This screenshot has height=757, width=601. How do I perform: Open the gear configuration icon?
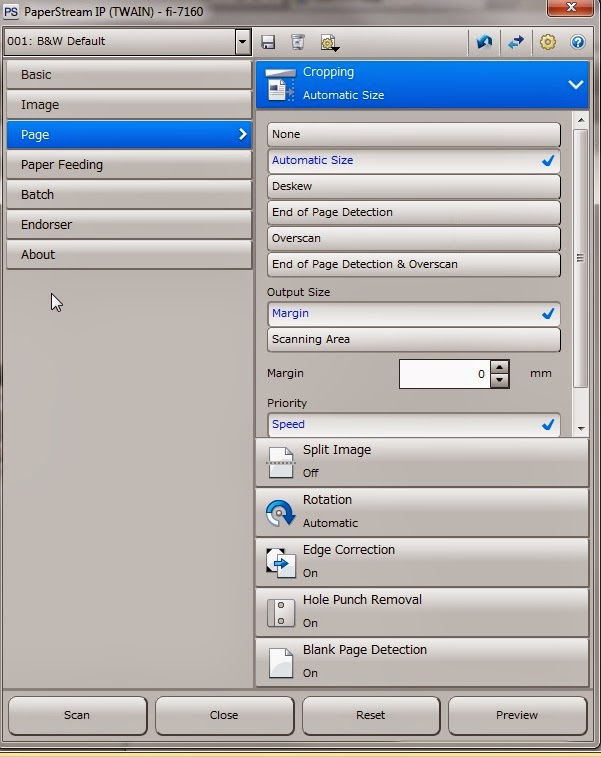point(547,42)
